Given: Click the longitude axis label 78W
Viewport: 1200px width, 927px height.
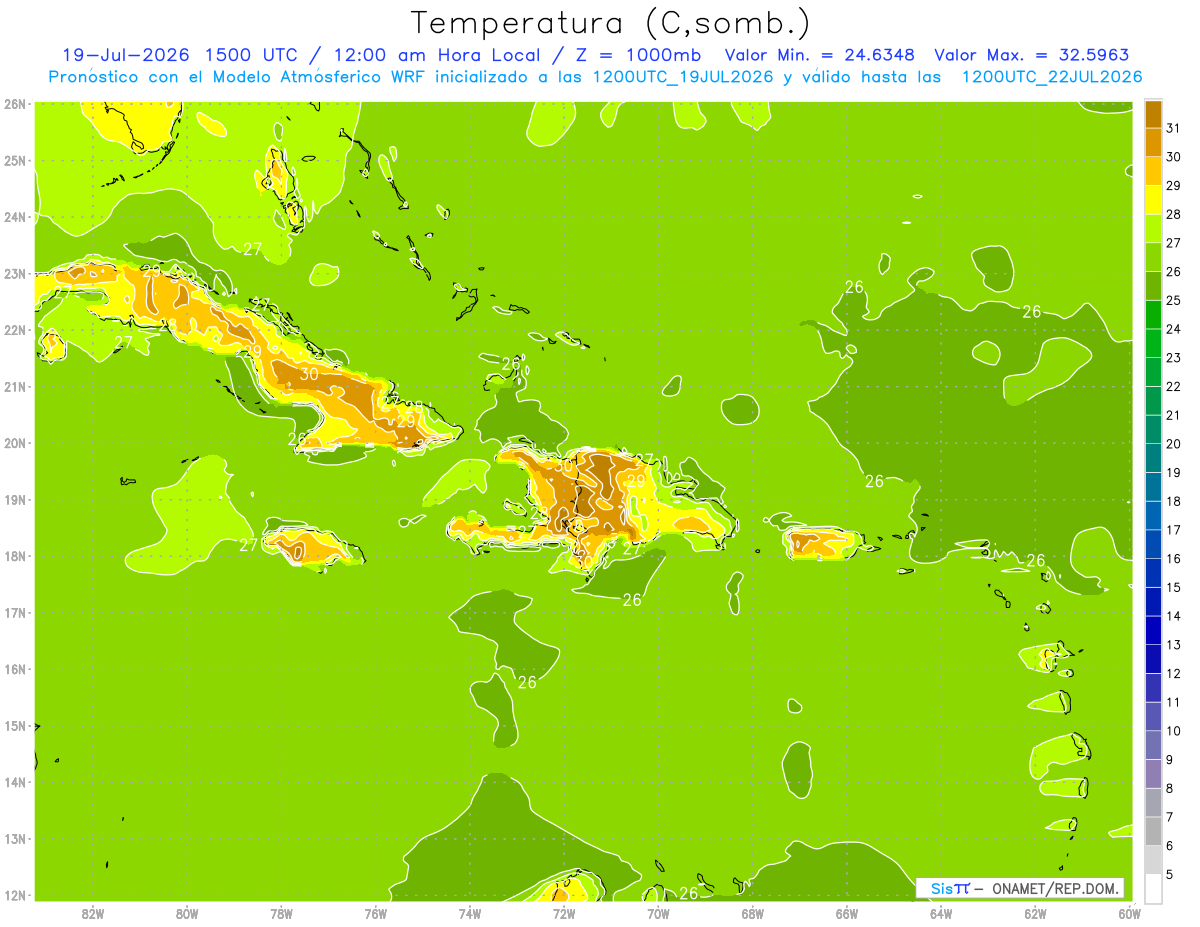Looking at the screenshot, I should click(281, 912).
